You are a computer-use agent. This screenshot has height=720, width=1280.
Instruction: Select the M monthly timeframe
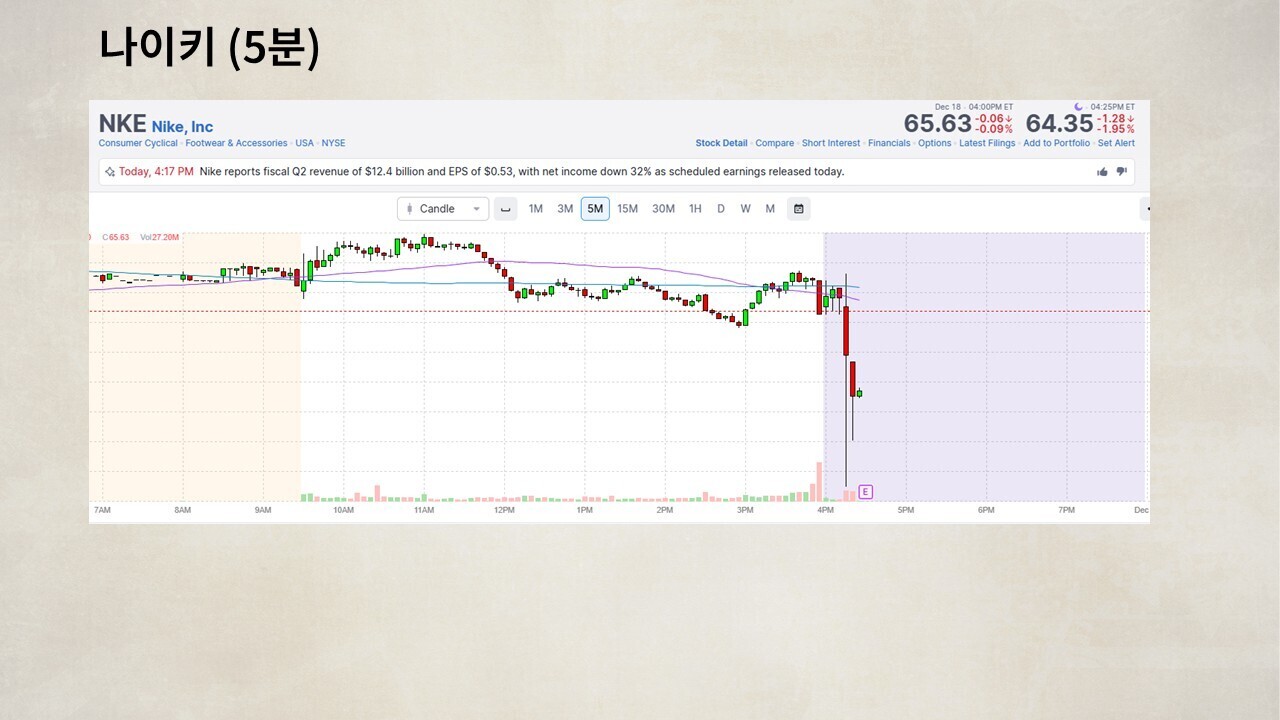[x=770, y=209]
